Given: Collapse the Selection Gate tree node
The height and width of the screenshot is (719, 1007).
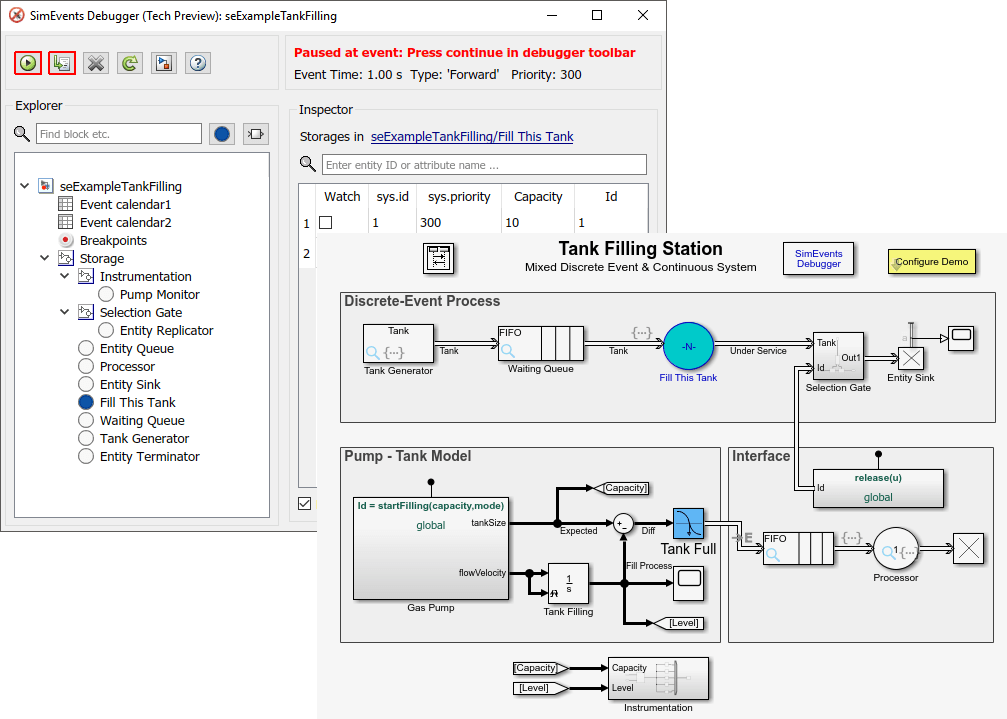Looking at the screenshot, I should [x=64, y=312].
